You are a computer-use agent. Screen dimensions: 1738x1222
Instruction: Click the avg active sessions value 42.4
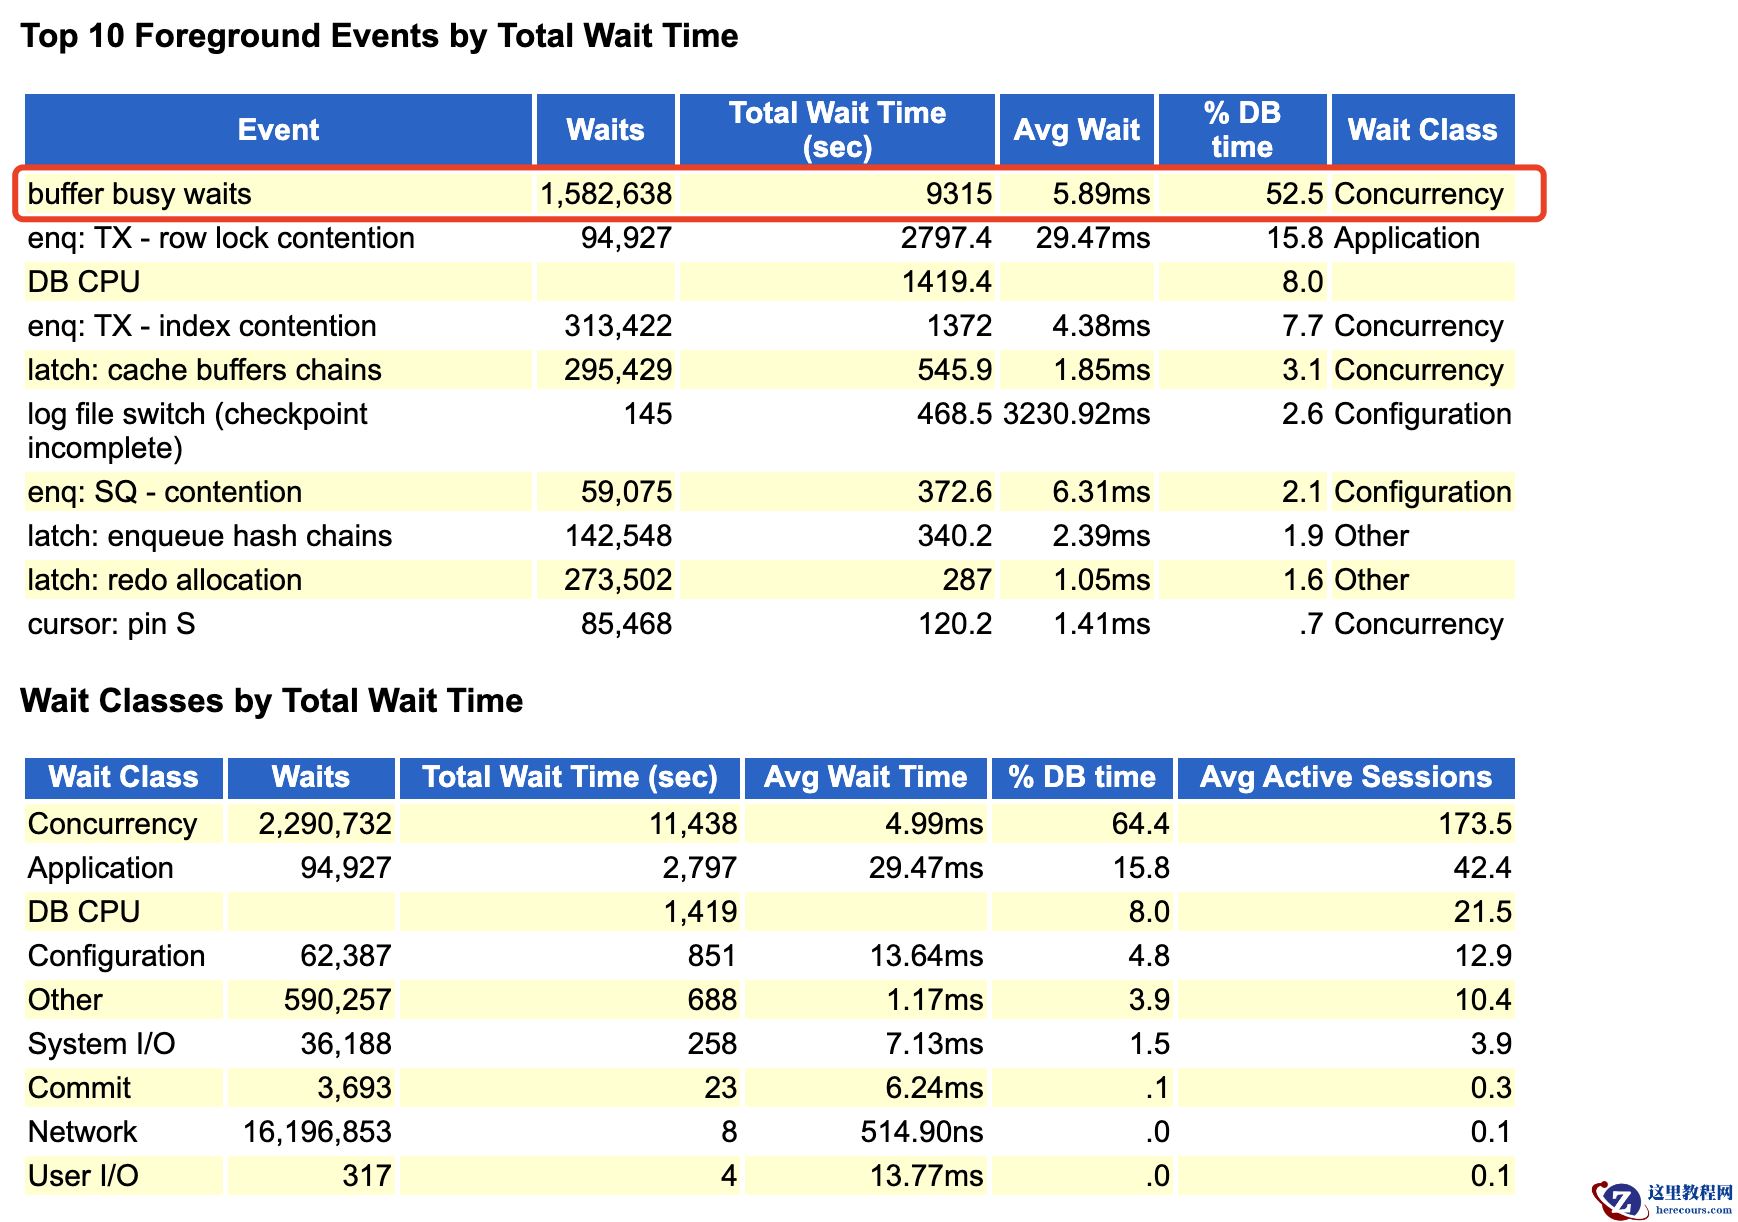click(x=1482, y=868)
